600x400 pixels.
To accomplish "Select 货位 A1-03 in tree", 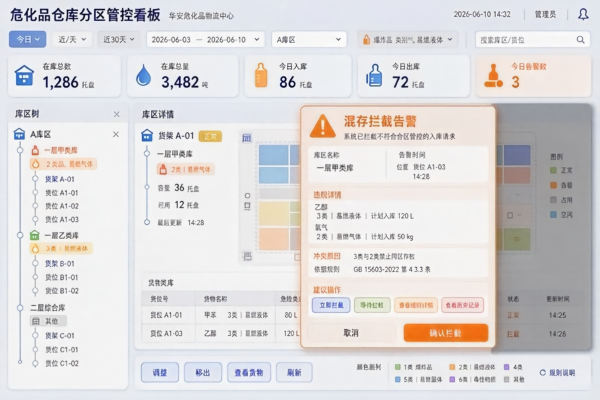I will pyautogui.click(x=62, y=220).
